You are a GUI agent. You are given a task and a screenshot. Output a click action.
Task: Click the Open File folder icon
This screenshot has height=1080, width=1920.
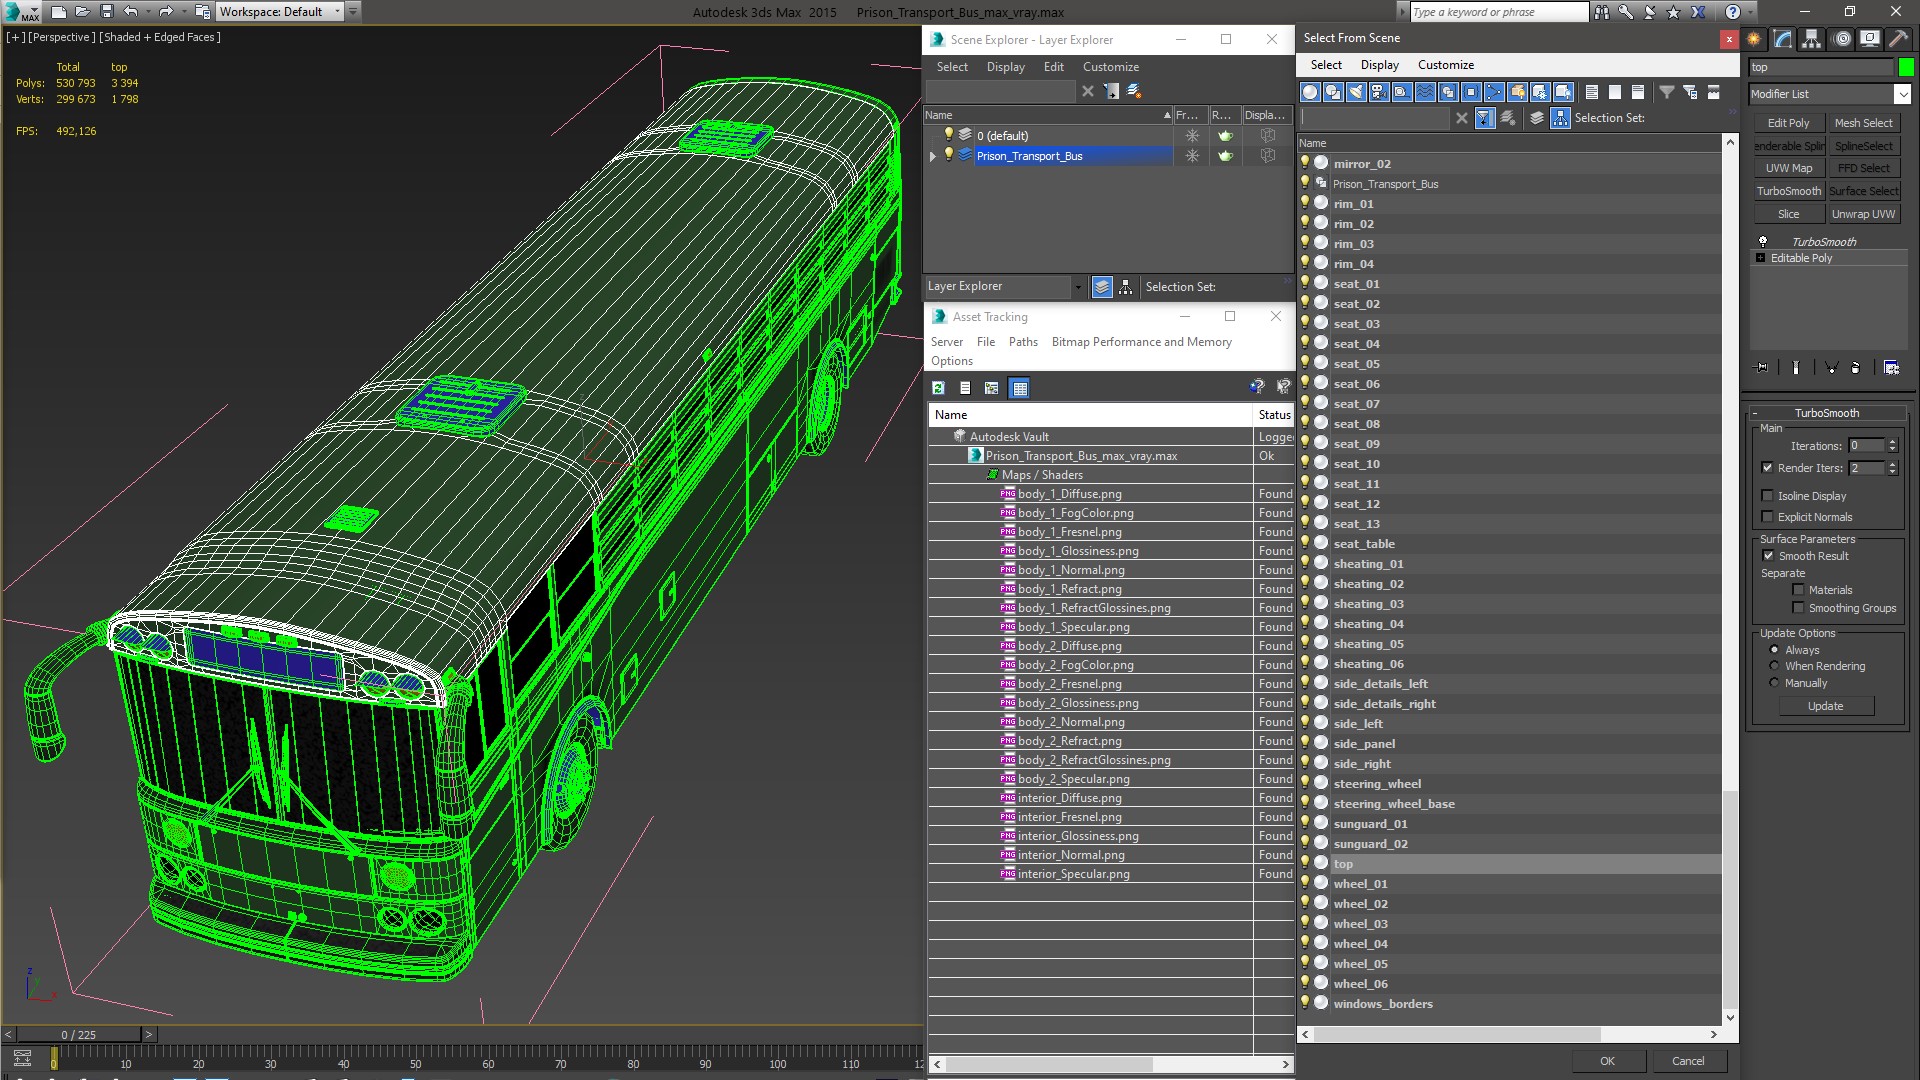click(x=82, y=12)
